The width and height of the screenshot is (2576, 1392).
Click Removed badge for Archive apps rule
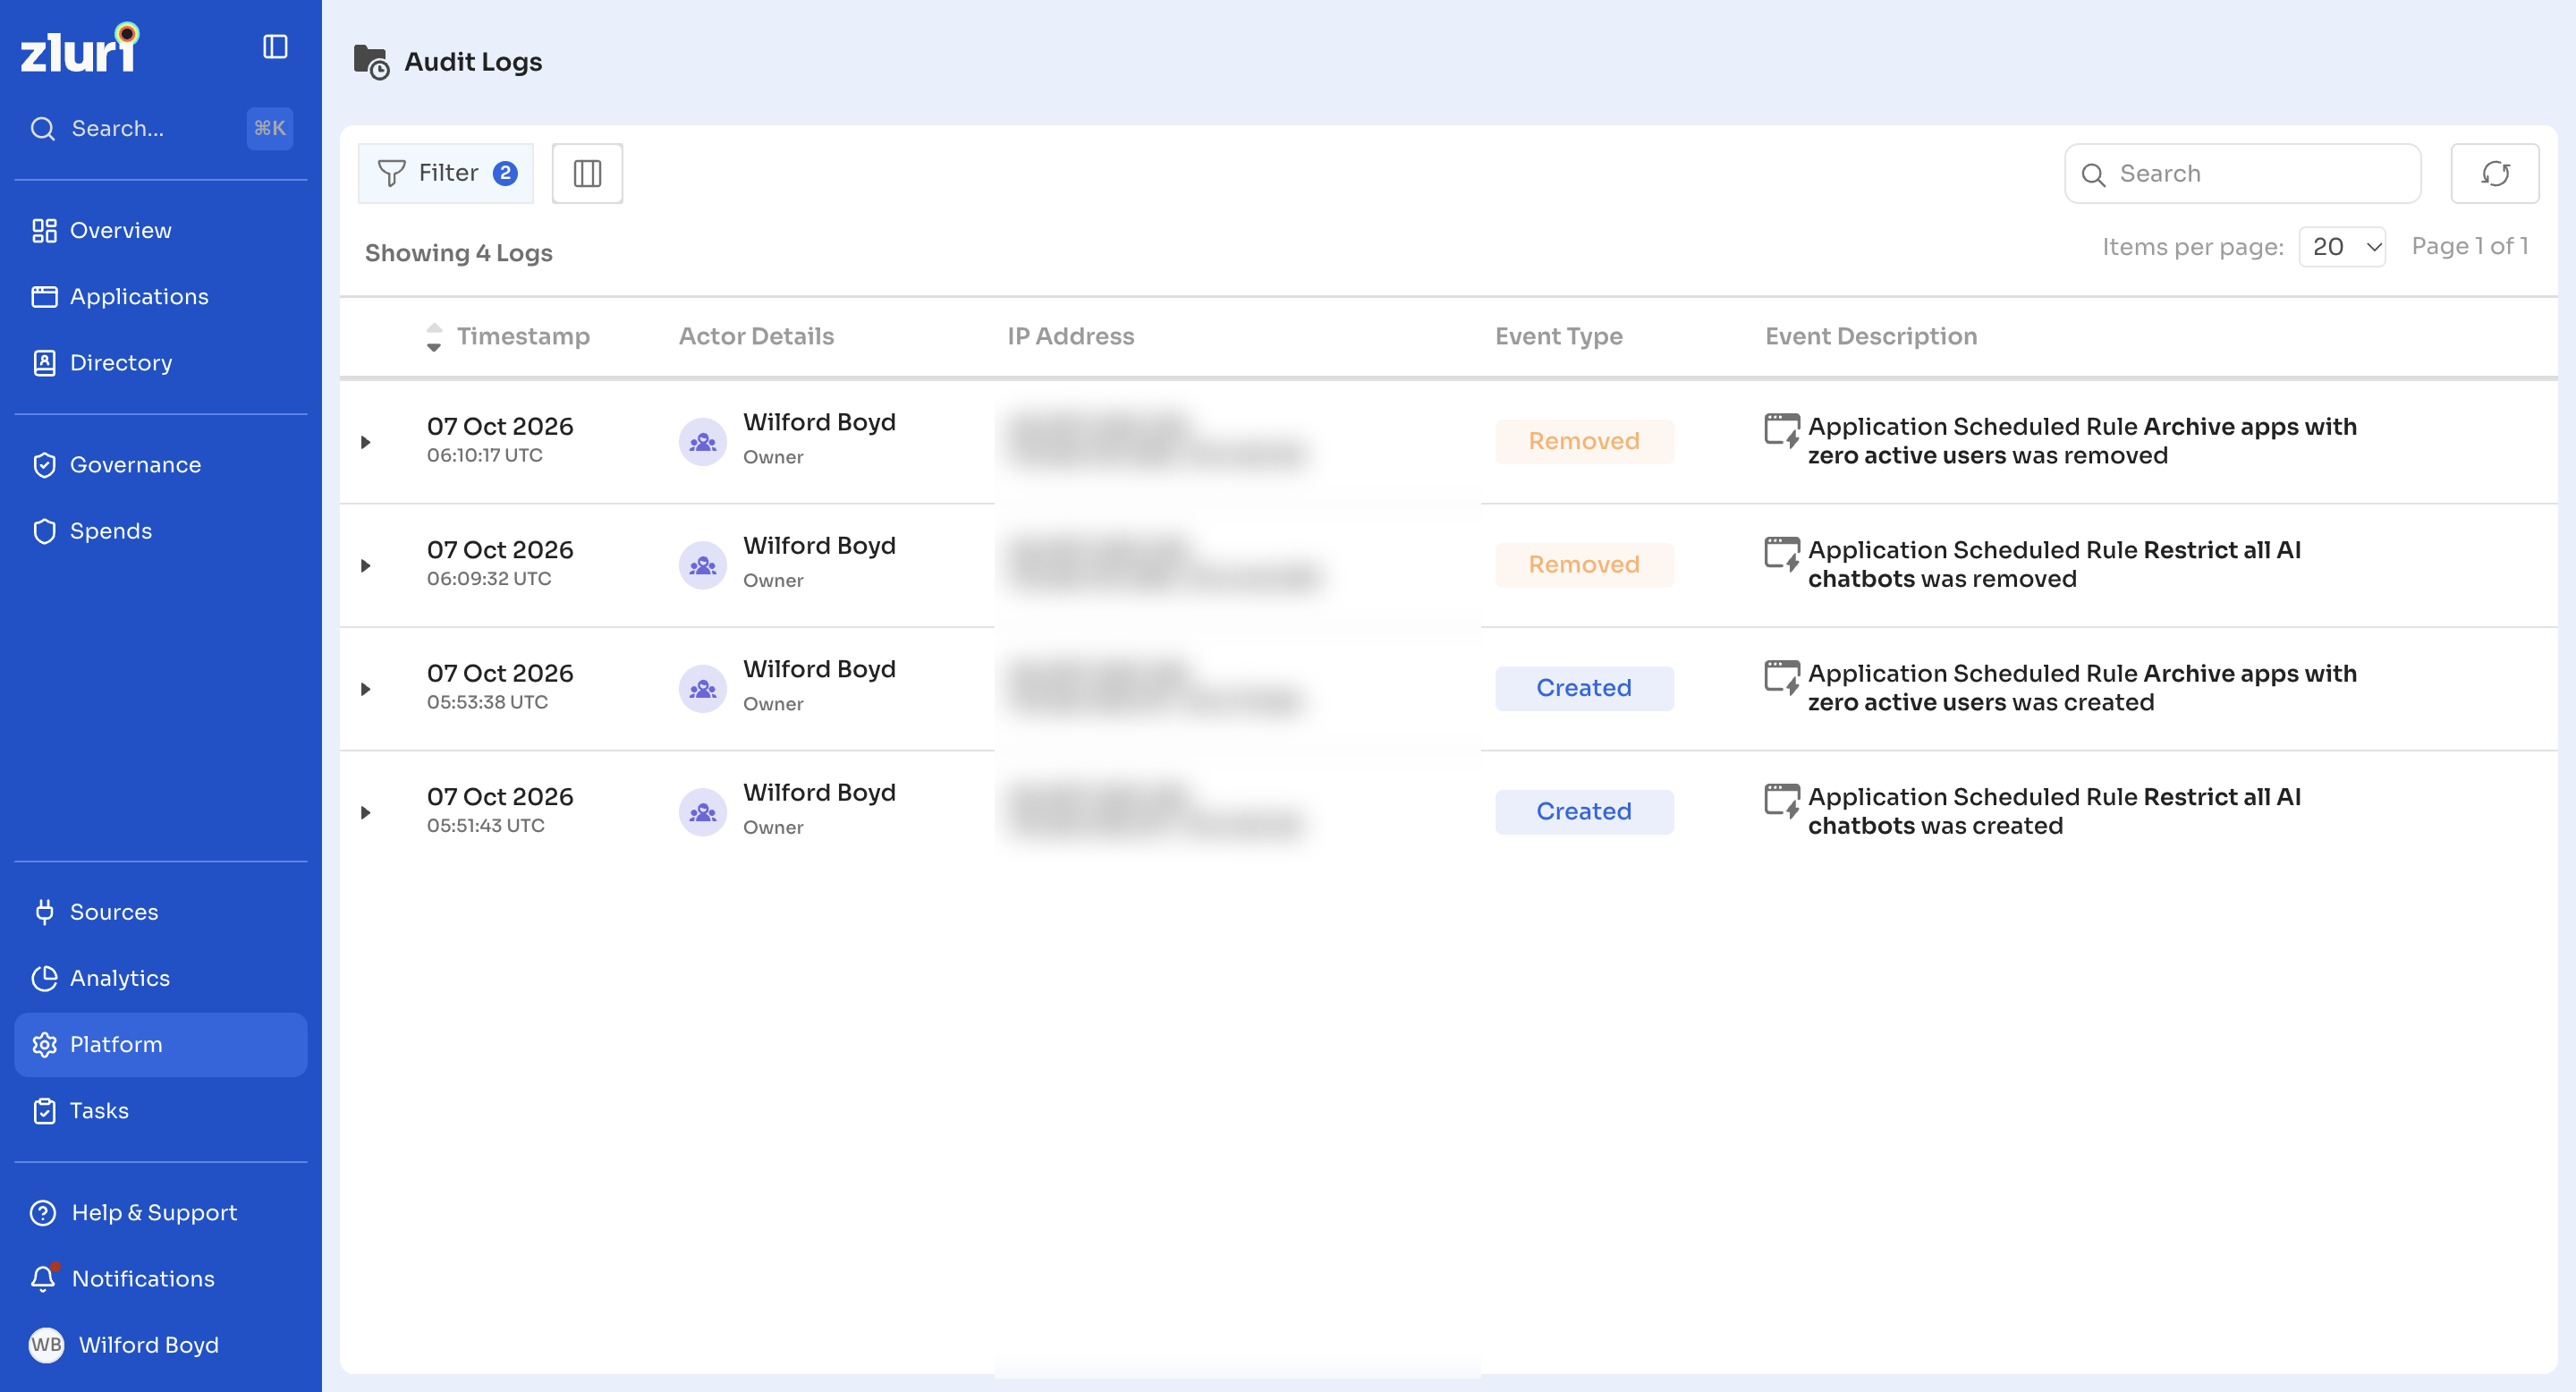point(1583,441)
